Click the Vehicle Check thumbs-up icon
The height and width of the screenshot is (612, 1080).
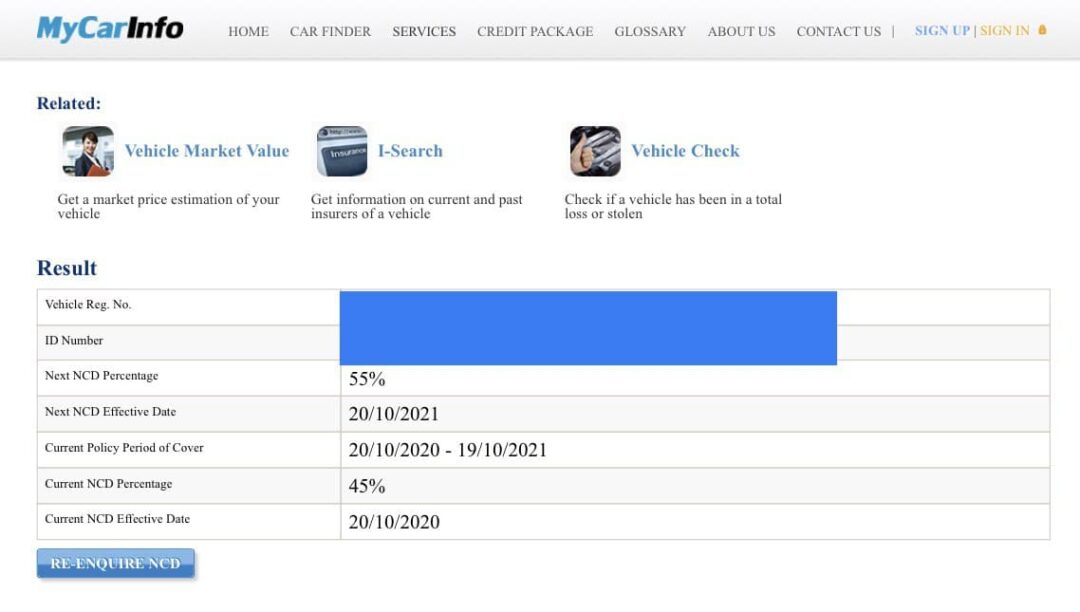pos(595,151)
